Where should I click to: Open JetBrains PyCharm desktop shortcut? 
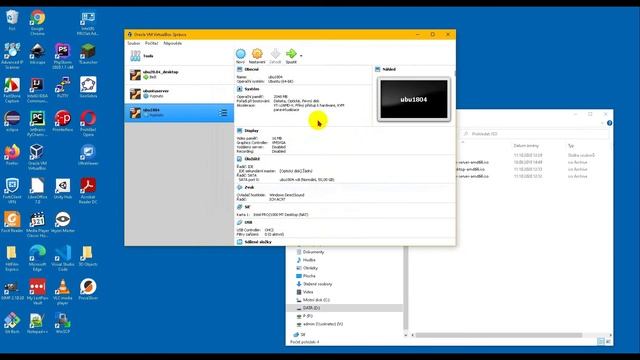(x=37, y=123)
